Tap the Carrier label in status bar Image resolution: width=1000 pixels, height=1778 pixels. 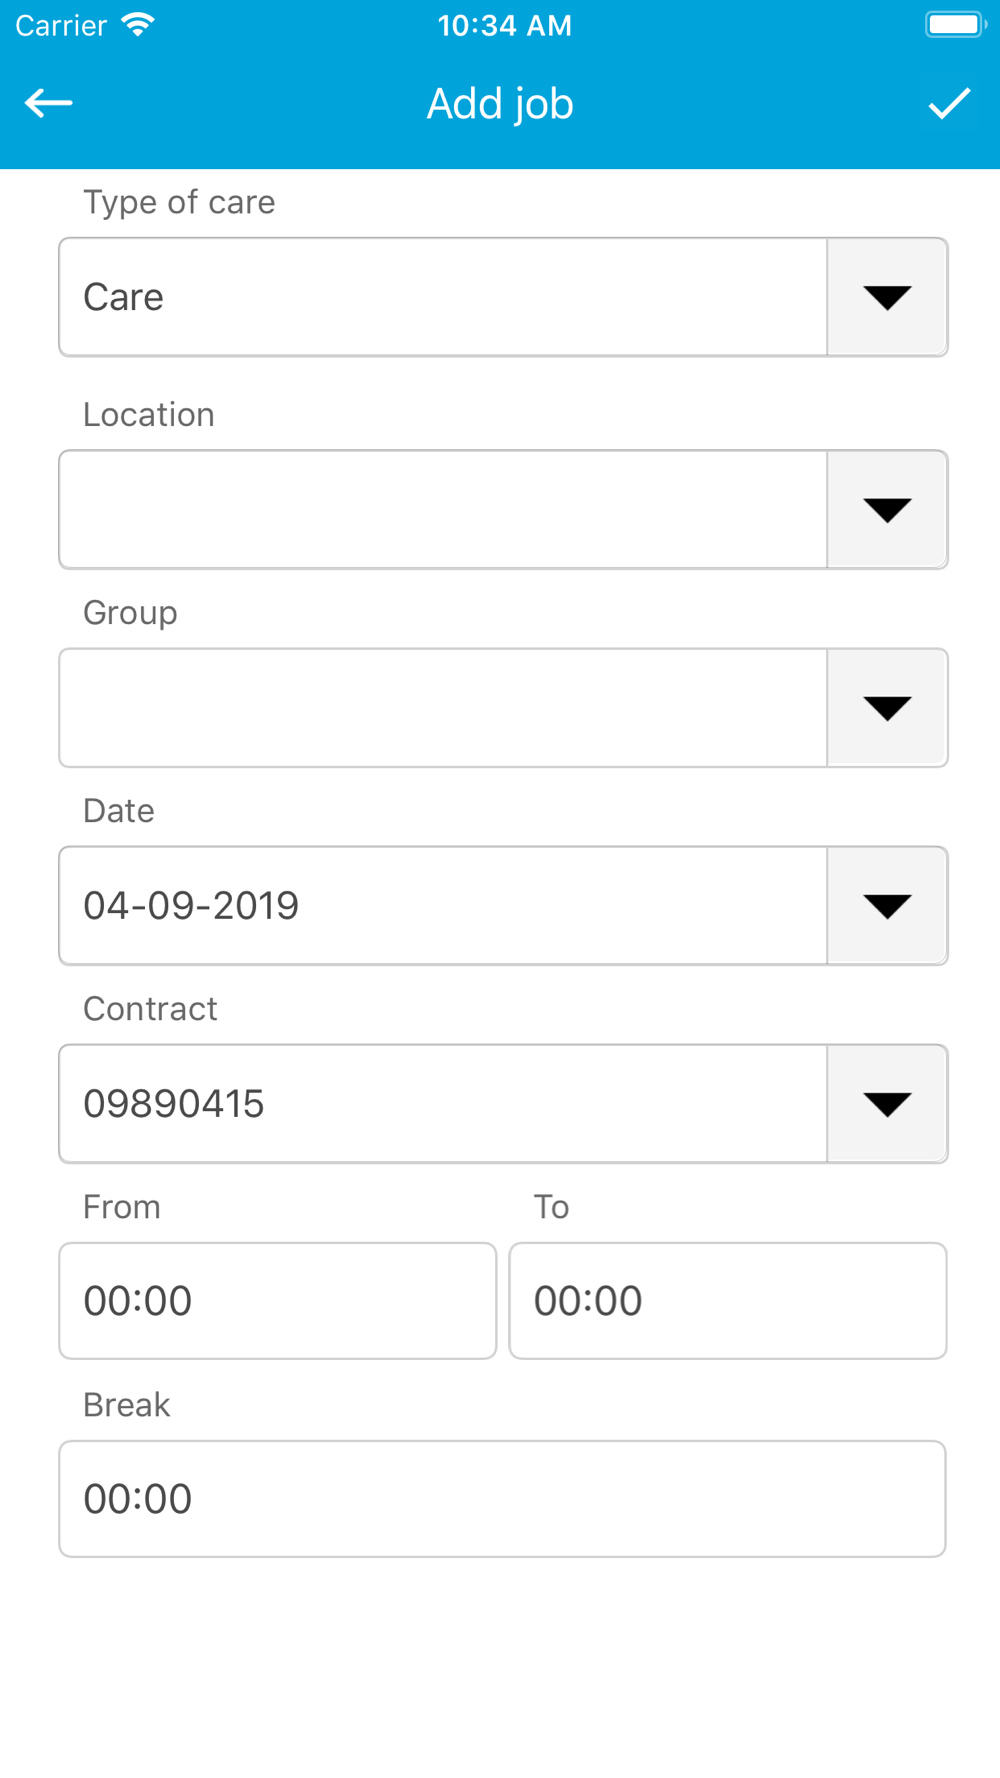point(61,25)
